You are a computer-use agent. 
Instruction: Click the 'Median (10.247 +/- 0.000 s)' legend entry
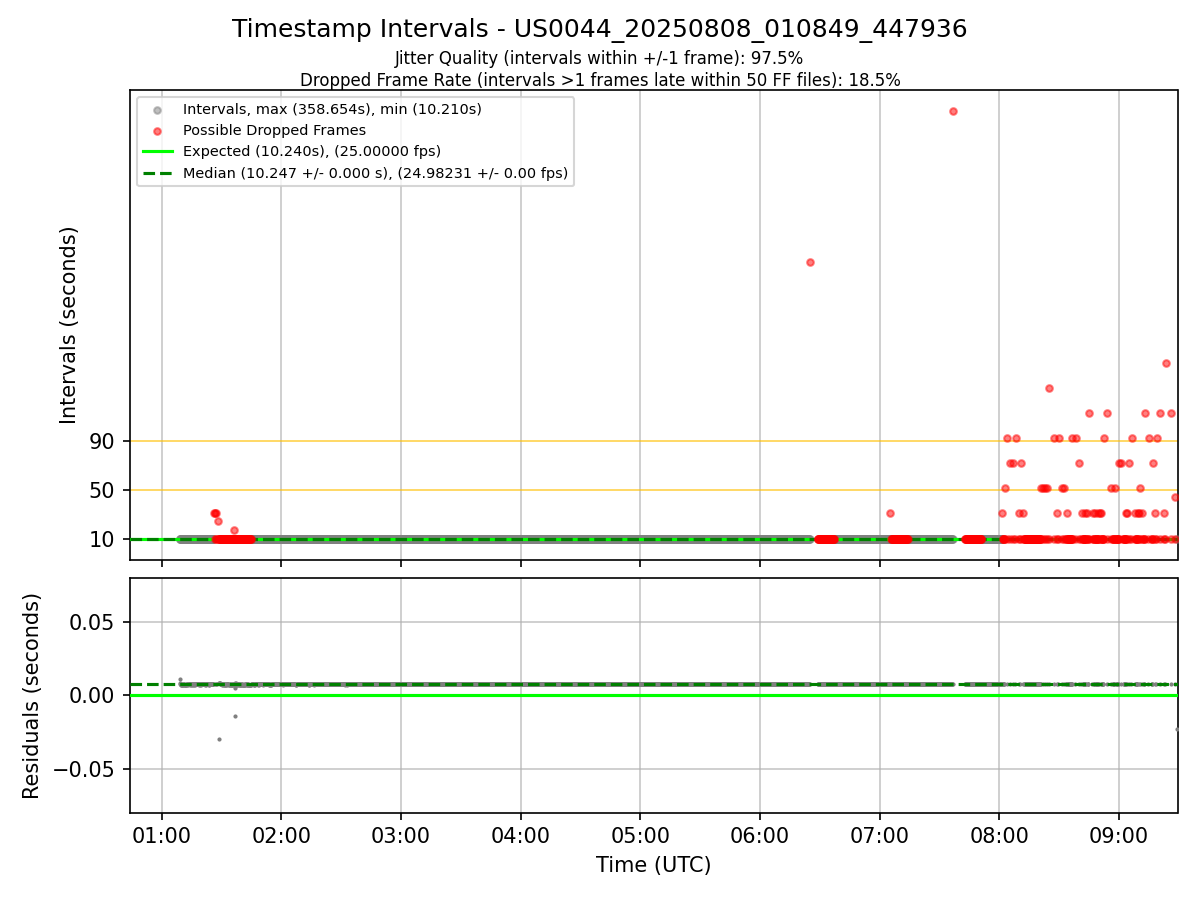pos(375,173)
